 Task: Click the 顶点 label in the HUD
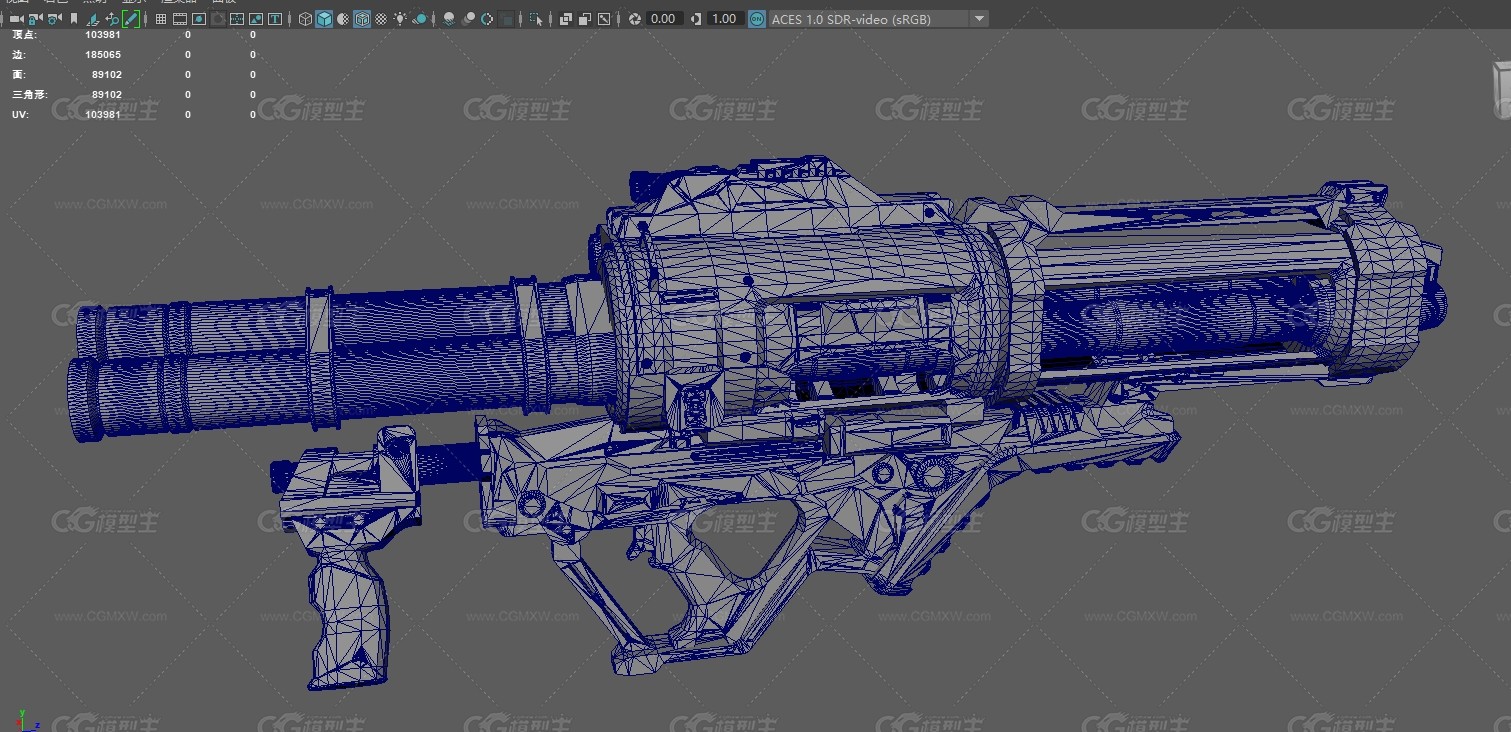point(23,35)
